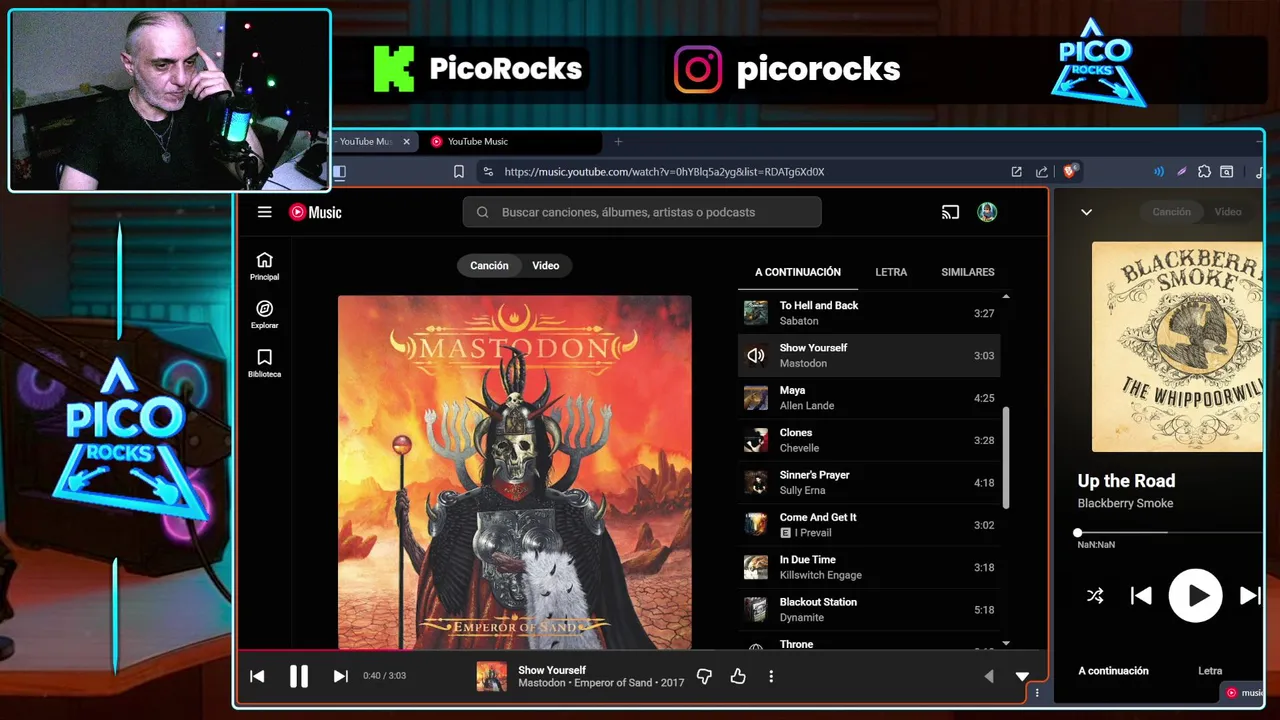Select In Due Time by Killswitch Engage
The image size is (1280, 720).
[869, 567]
